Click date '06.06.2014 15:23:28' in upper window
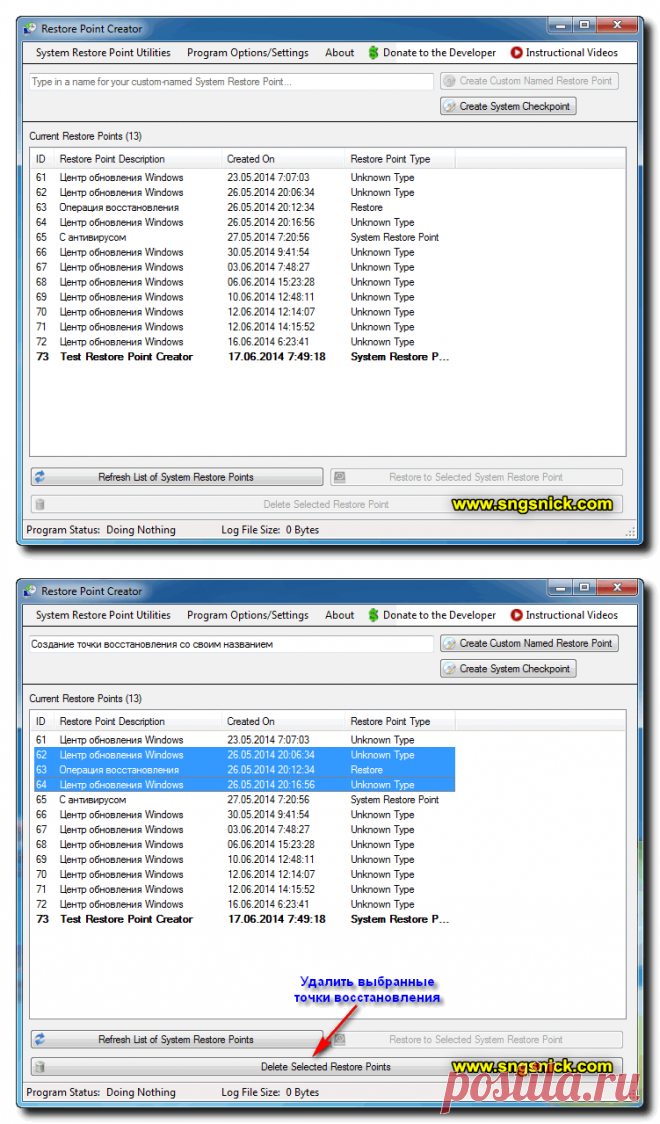The image size is (660, 1124). point(271,282)
